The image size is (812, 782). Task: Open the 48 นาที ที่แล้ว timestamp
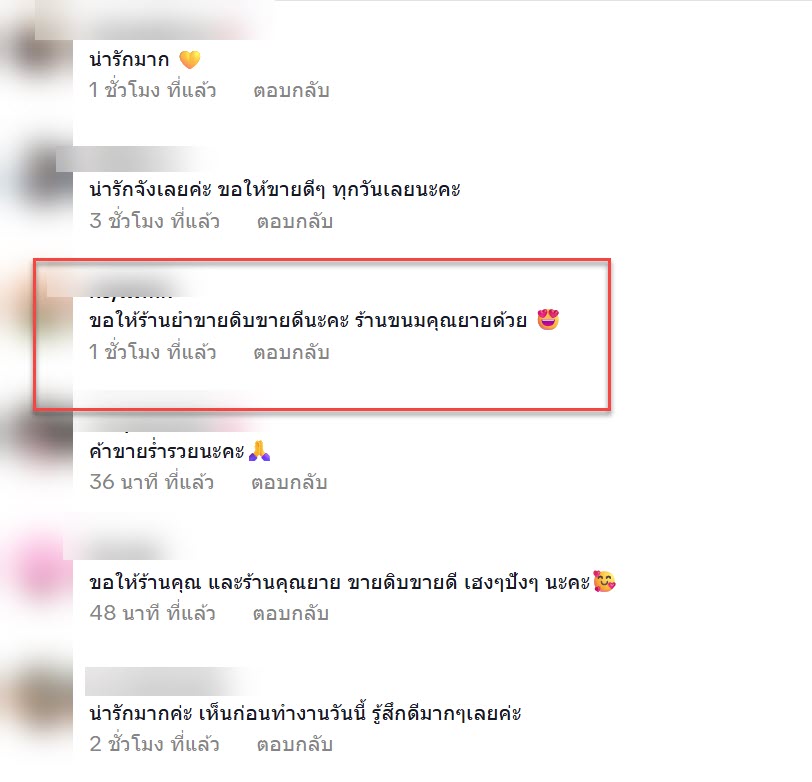(x=152, y=613)
